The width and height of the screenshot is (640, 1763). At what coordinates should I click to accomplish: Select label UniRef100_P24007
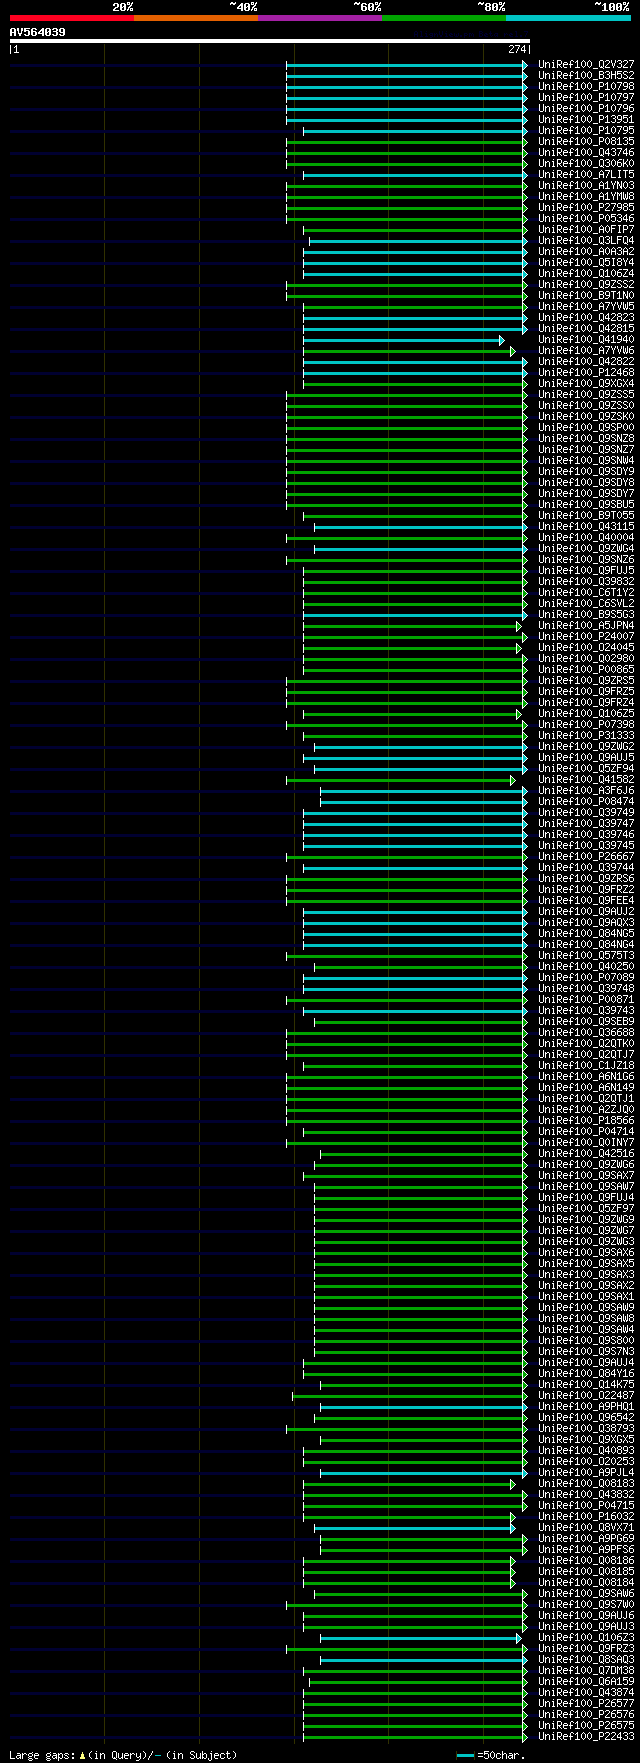586,637
